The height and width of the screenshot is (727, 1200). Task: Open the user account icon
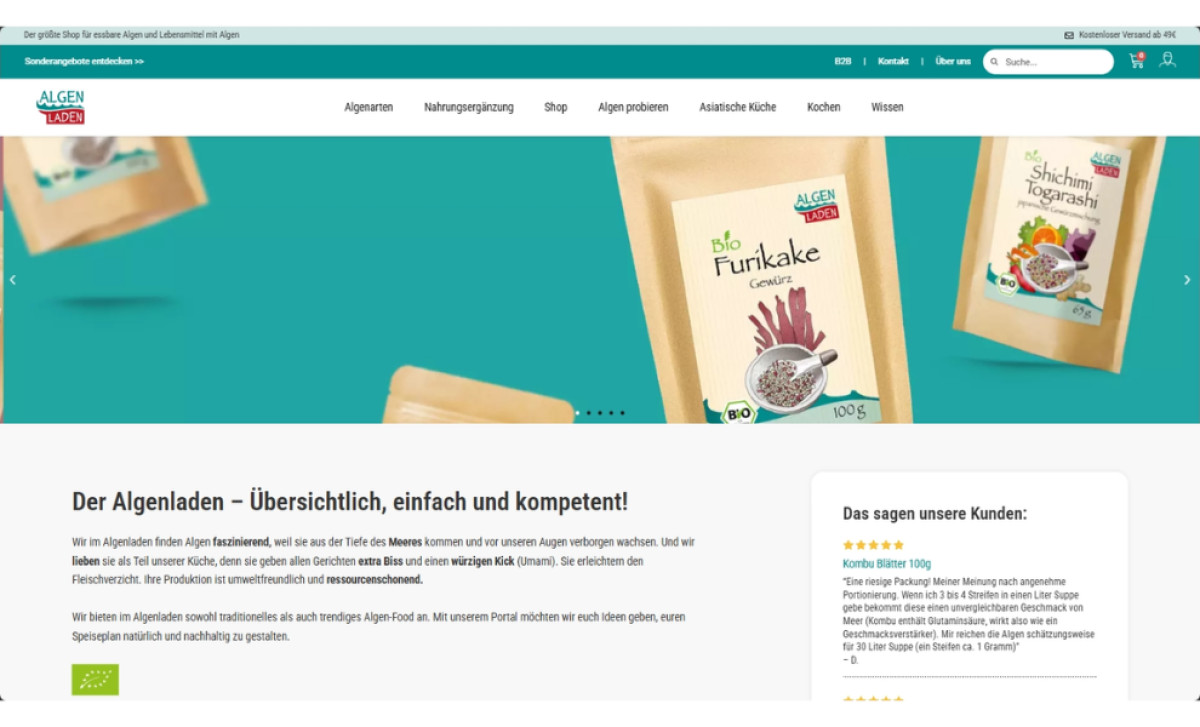[1167, 60]
